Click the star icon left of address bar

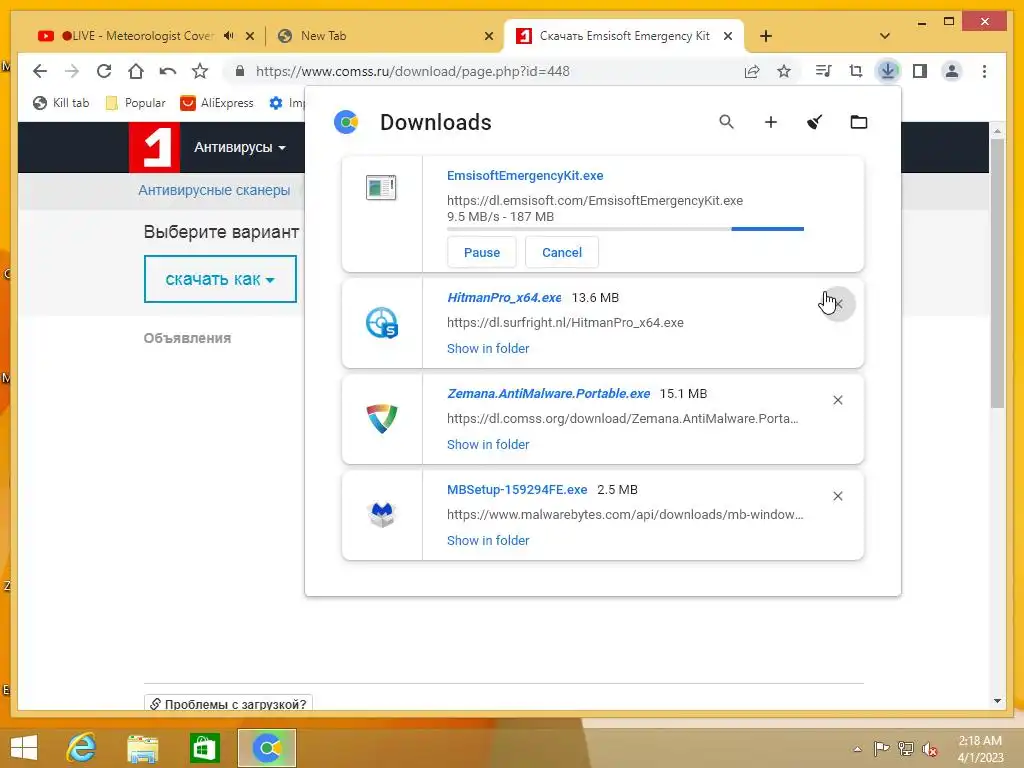(200, 71)
